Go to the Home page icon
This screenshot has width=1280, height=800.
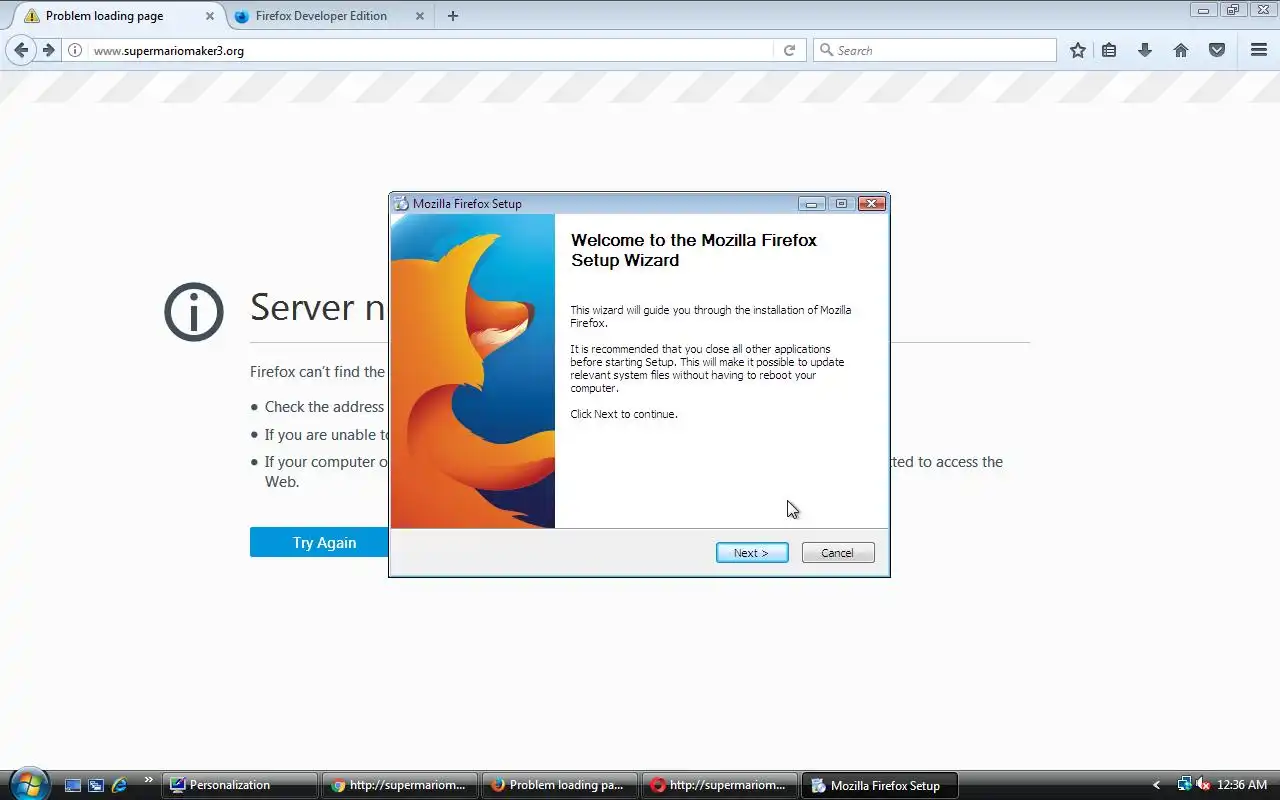click(1181, 50)
